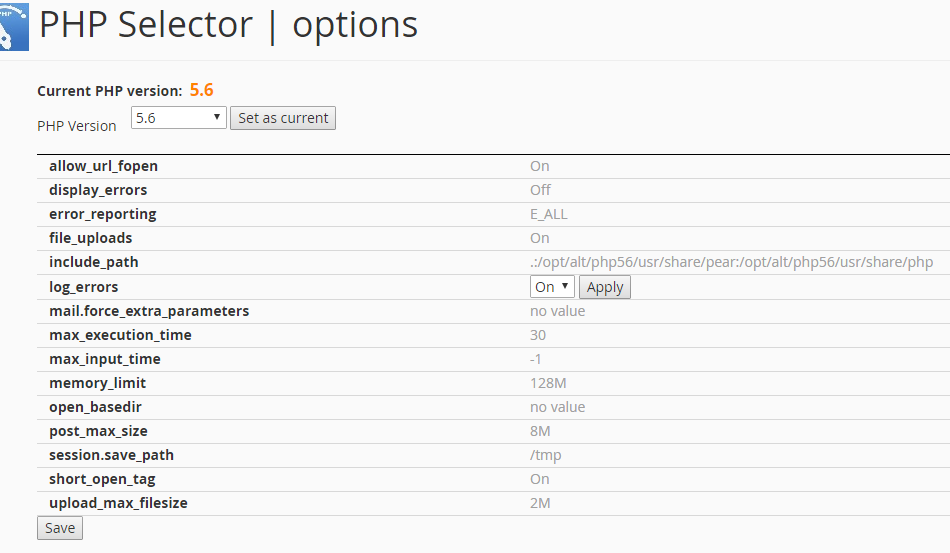Click the upload_max_filesize value 2M
Screen dimensions: 950x553
tap(540, 503)
